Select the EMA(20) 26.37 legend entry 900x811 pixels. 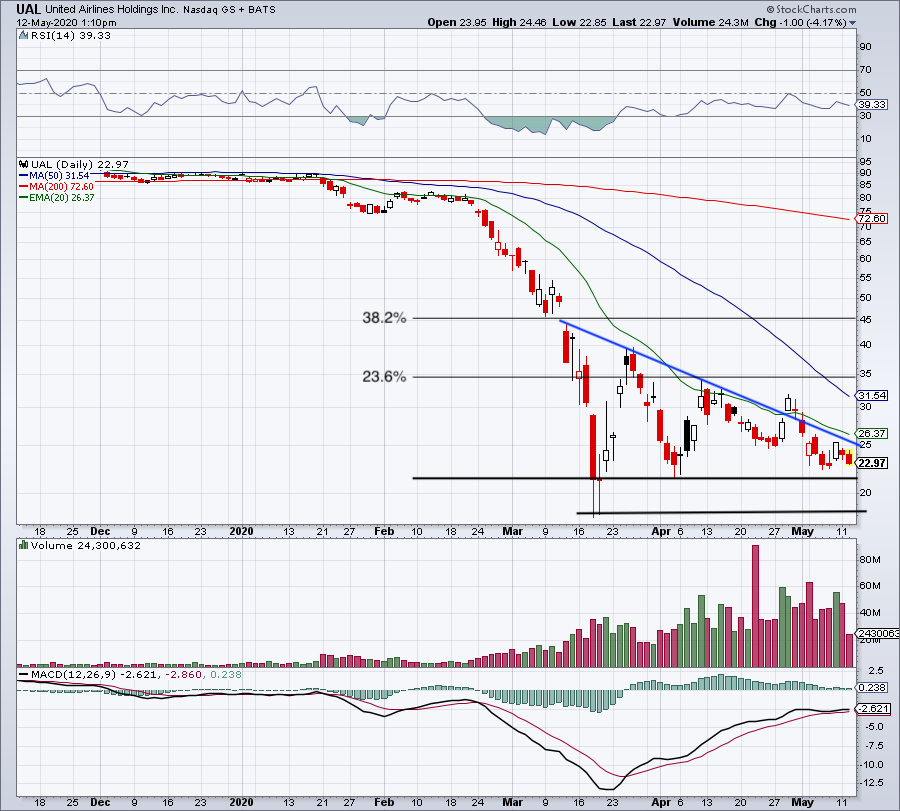click(x=56, y=197)
